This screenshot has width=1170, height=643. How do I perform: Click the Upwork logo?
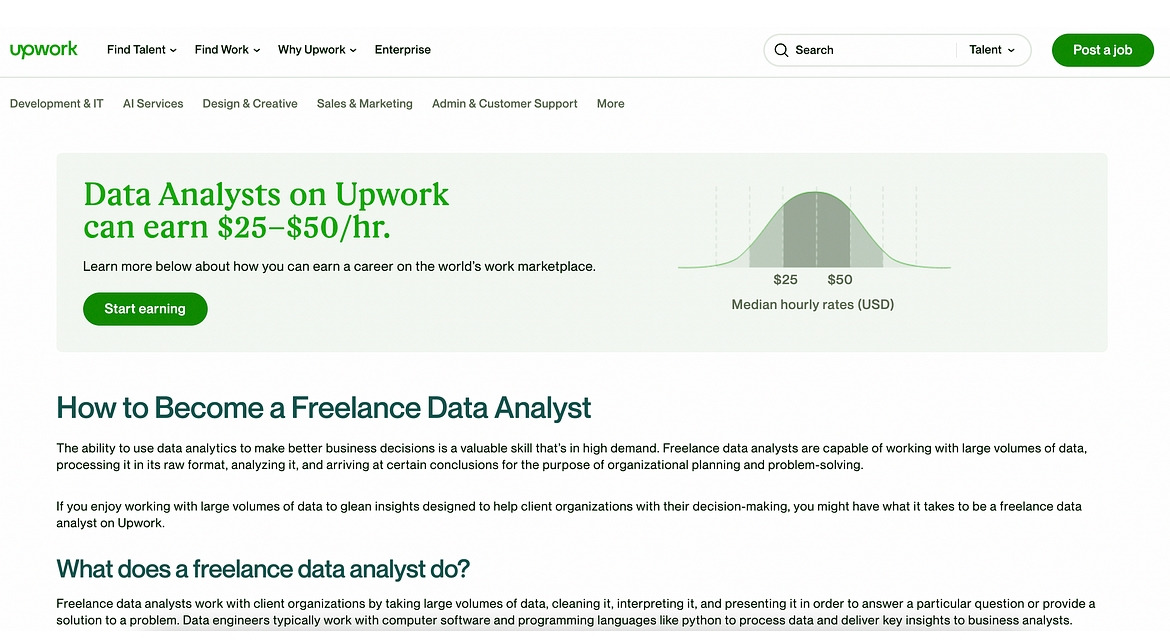[x=43, y=50]
